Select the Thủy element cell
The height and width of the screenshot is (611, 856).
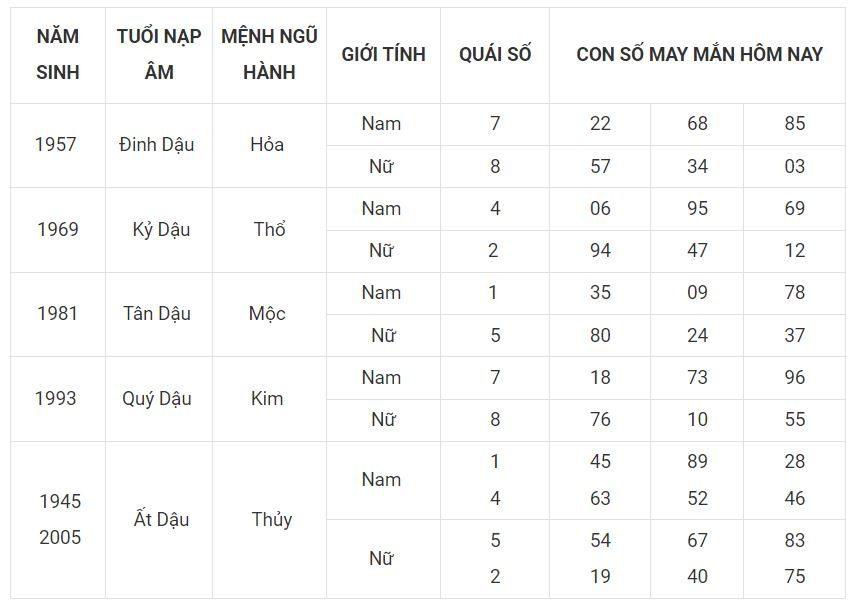click(x=271, y=519)
